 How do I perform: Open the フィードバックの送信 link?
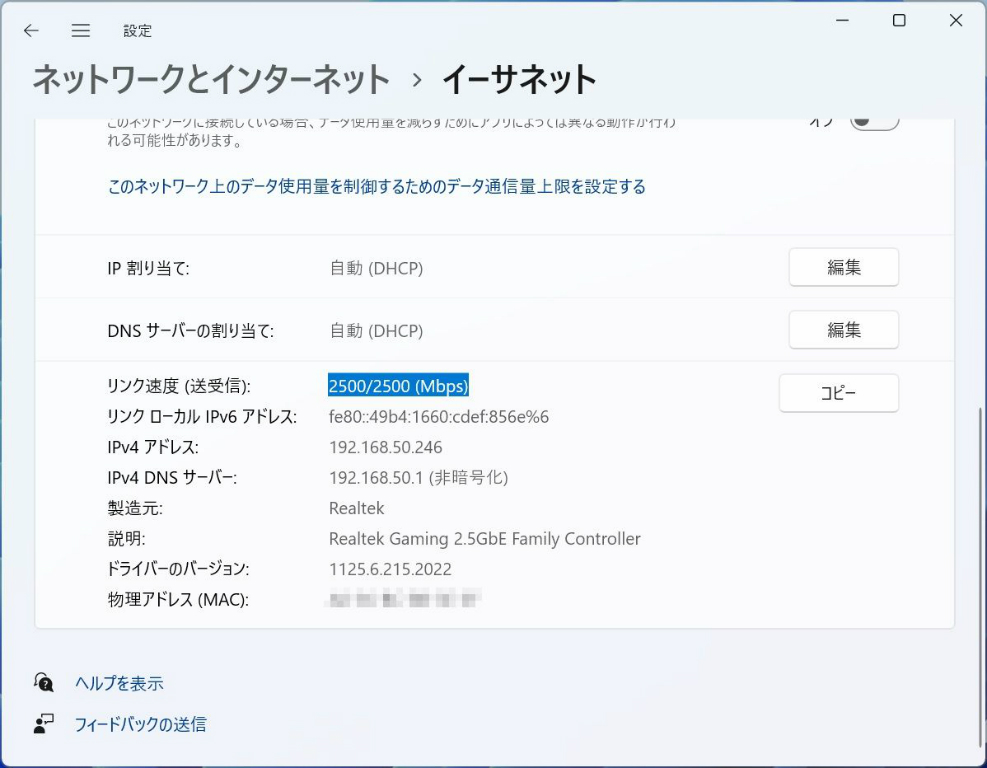(140, 725)
